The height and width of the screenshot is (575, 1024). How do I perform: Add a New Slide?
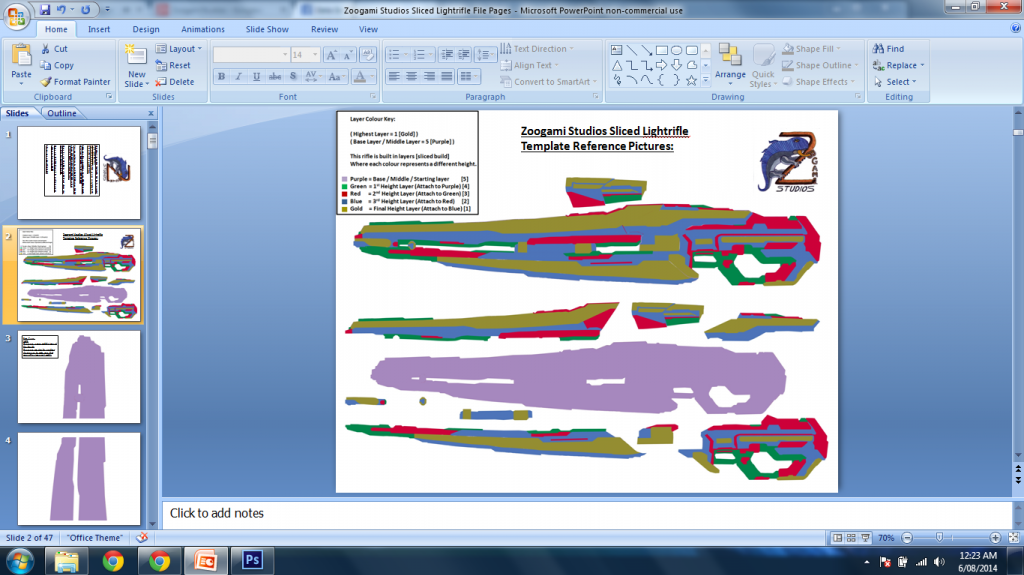(136, 65)
